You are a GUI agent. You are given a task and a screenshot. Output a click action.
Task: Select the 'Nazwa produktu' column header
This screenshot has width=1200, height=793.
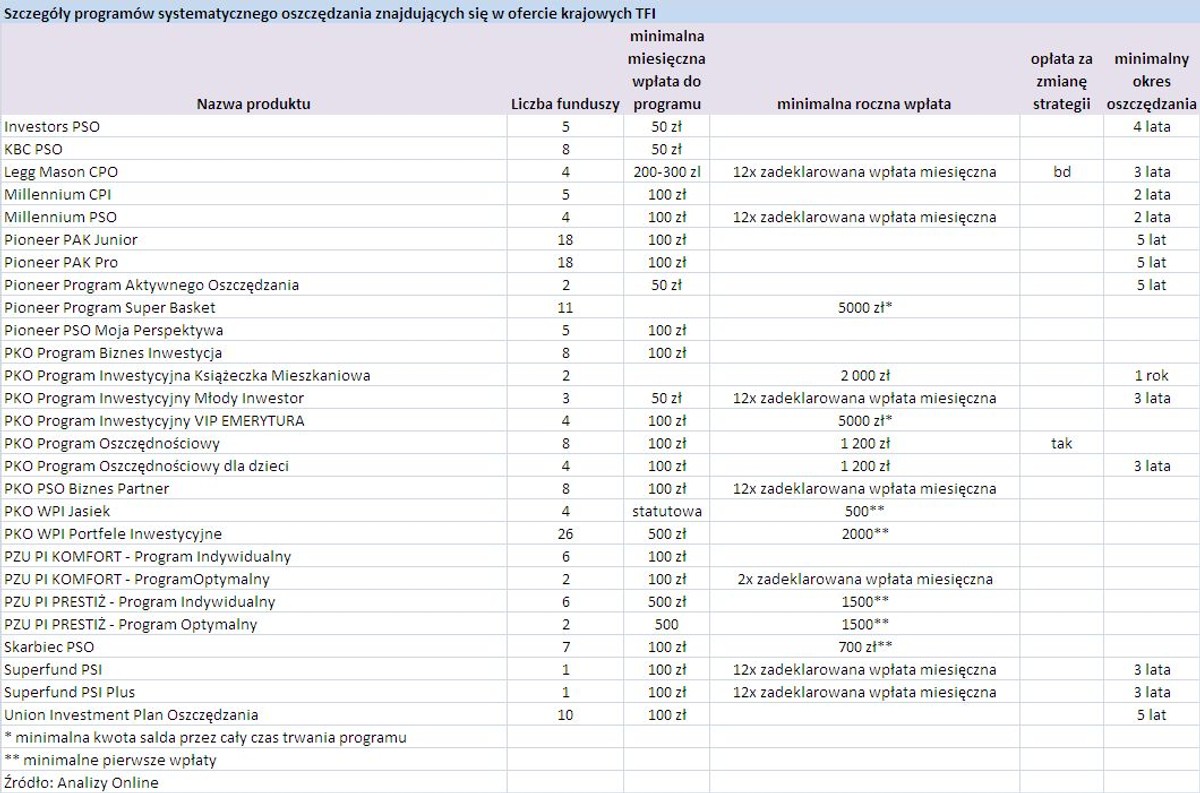pyautogui.click(x=253, y=104)
